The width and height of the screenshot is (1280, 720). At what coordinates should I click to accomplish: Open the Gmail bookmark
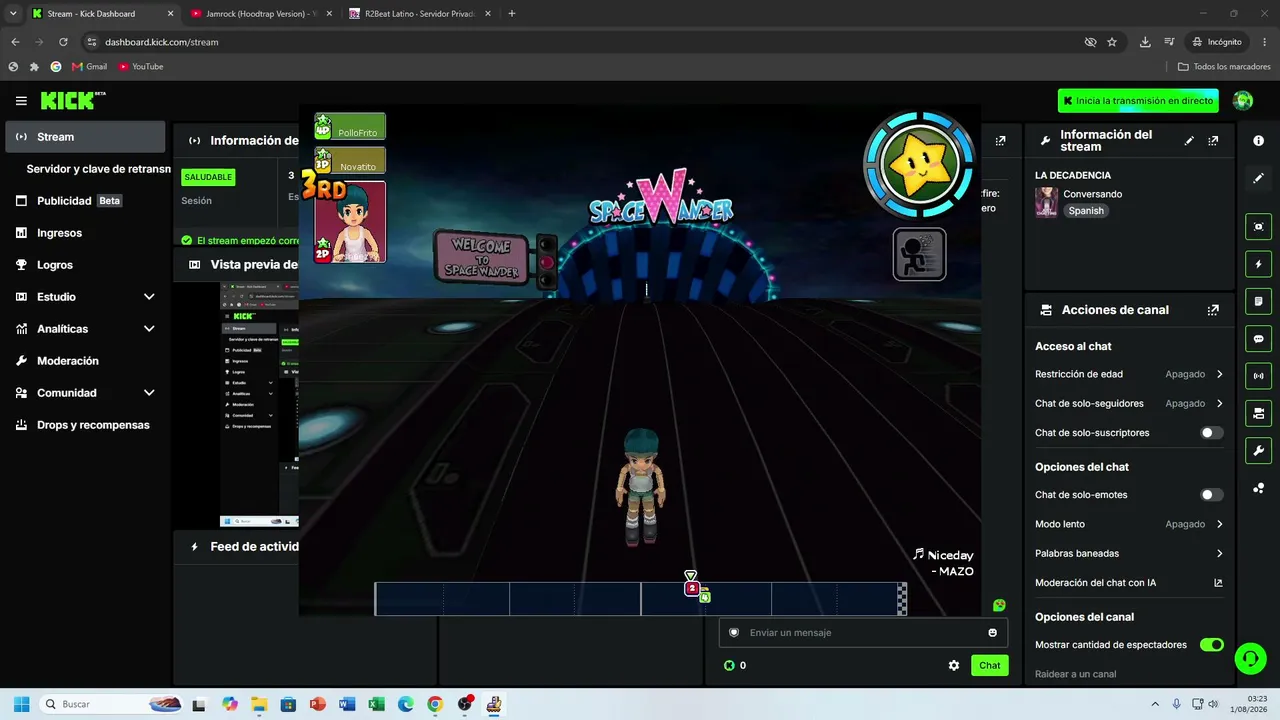pyautogui.click(x=89, y=66)
